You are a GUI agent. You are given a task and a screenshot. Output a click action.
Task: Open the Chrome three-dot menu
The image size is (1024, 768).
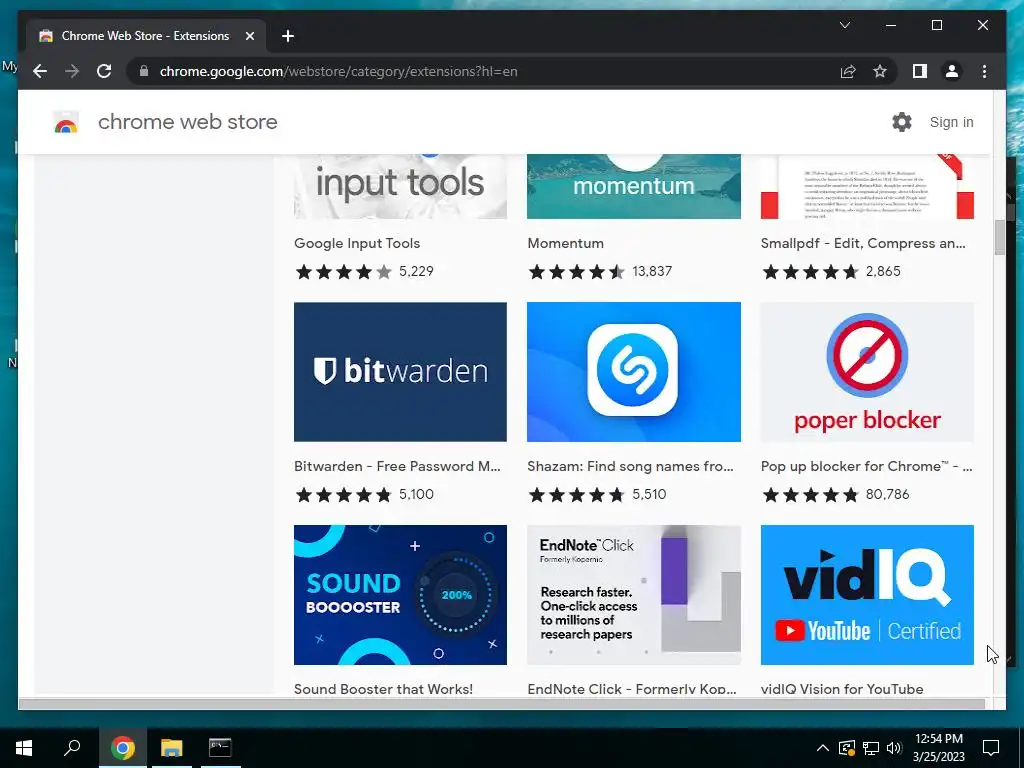(x=984, y=71)
